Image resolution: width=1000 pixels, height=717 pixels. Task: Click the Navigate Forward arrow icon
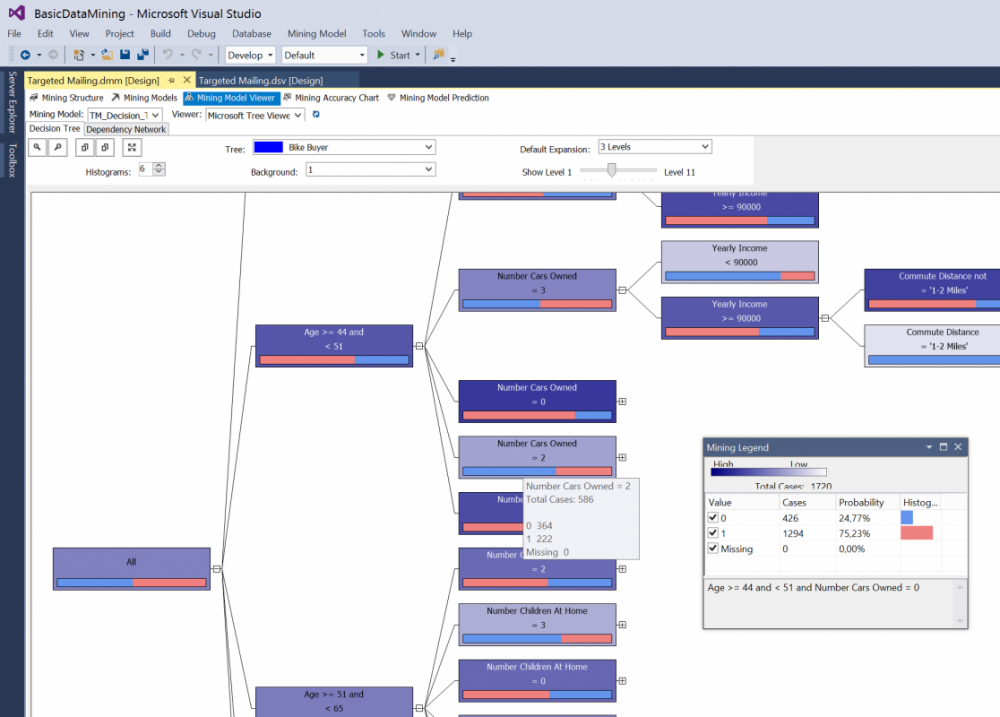[53, 55]
